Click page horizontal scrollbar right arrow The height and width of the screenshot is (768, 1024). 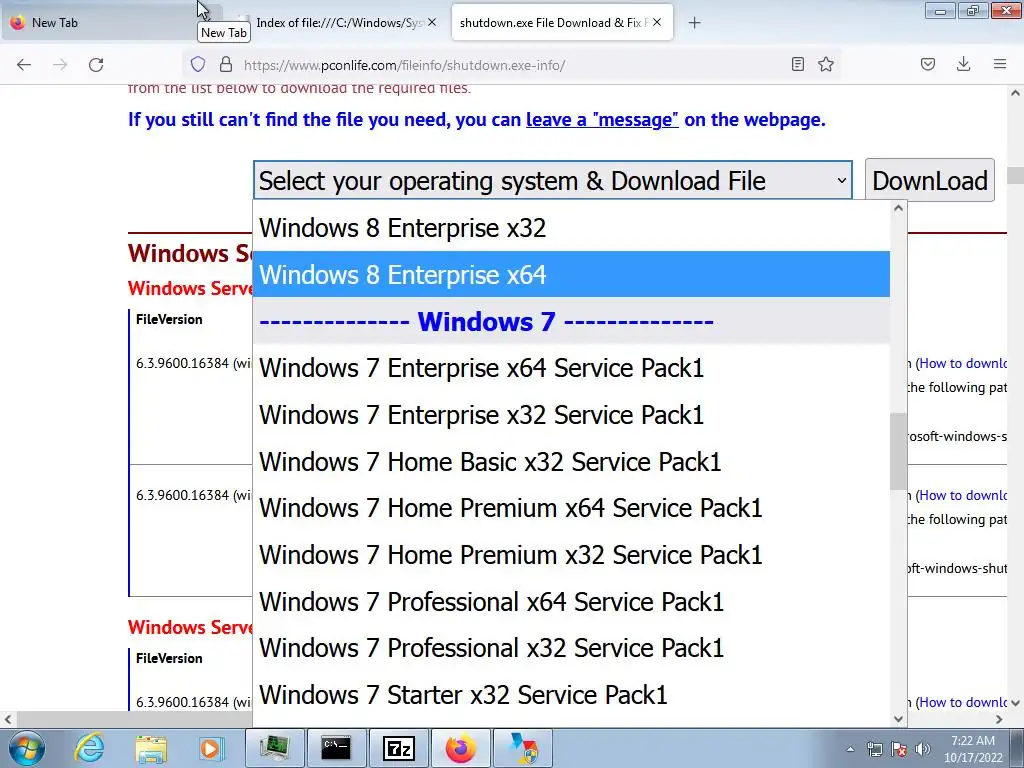pyautogui.click(x=999, y=719)
